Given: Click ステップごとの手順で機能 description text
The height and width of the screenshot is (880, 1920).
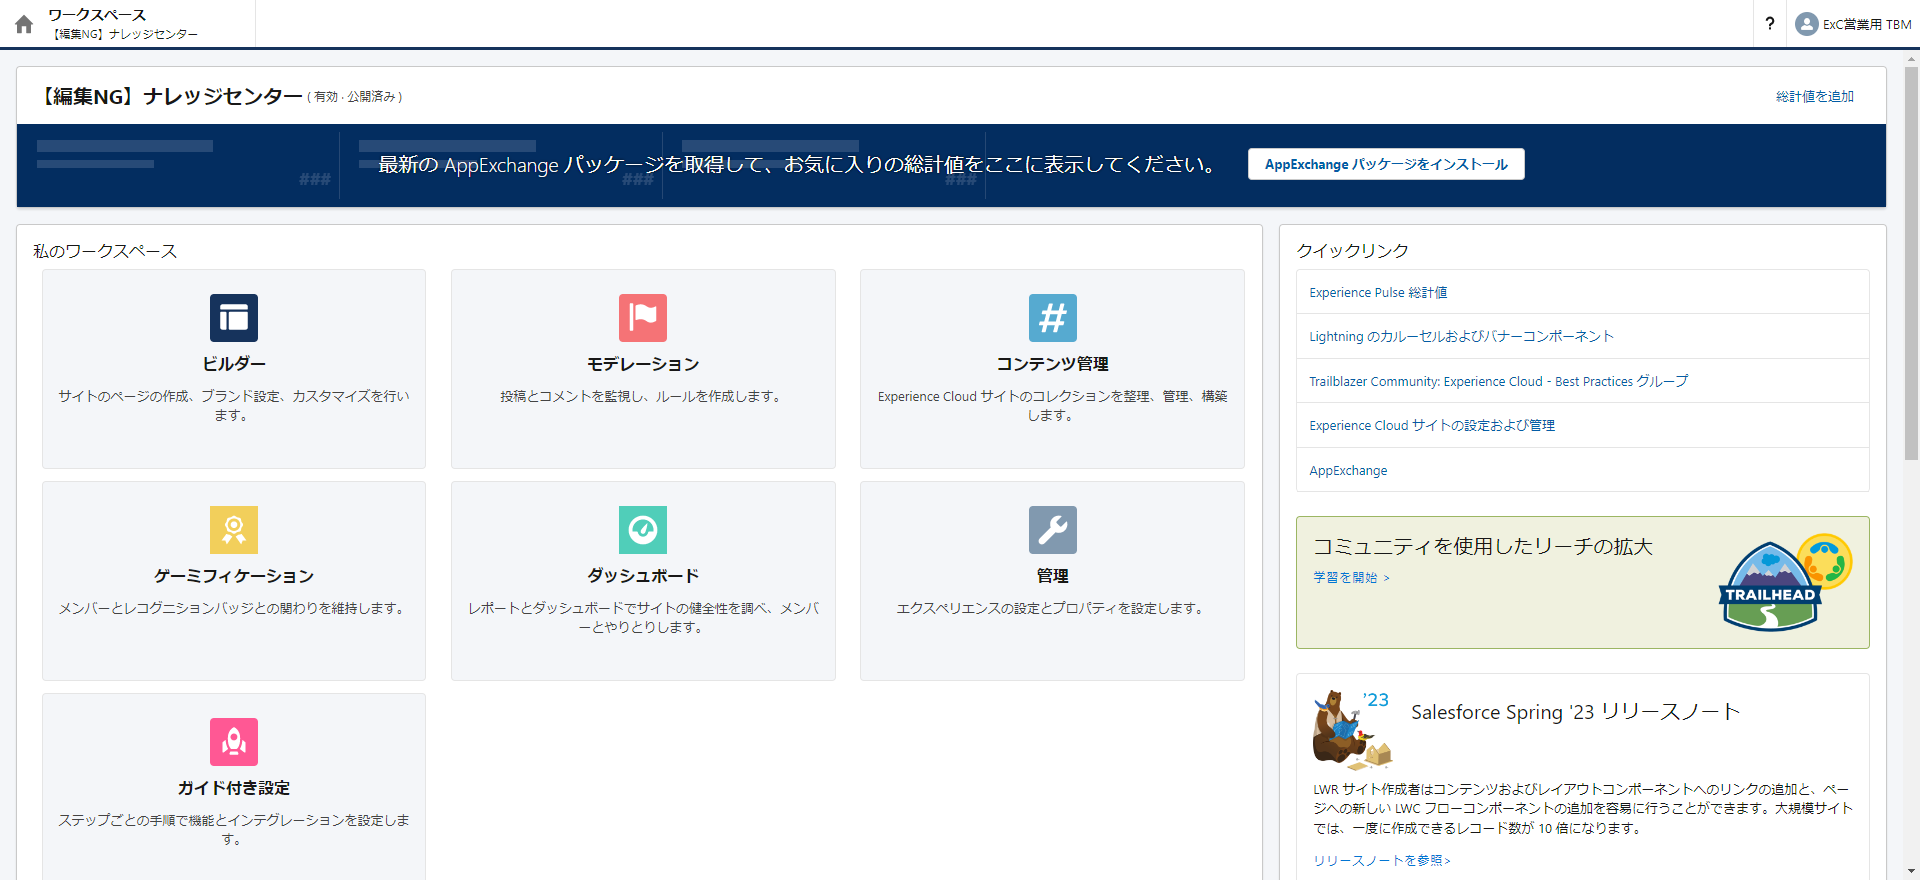Looking at the screenshot, I should tap(234, 829).
